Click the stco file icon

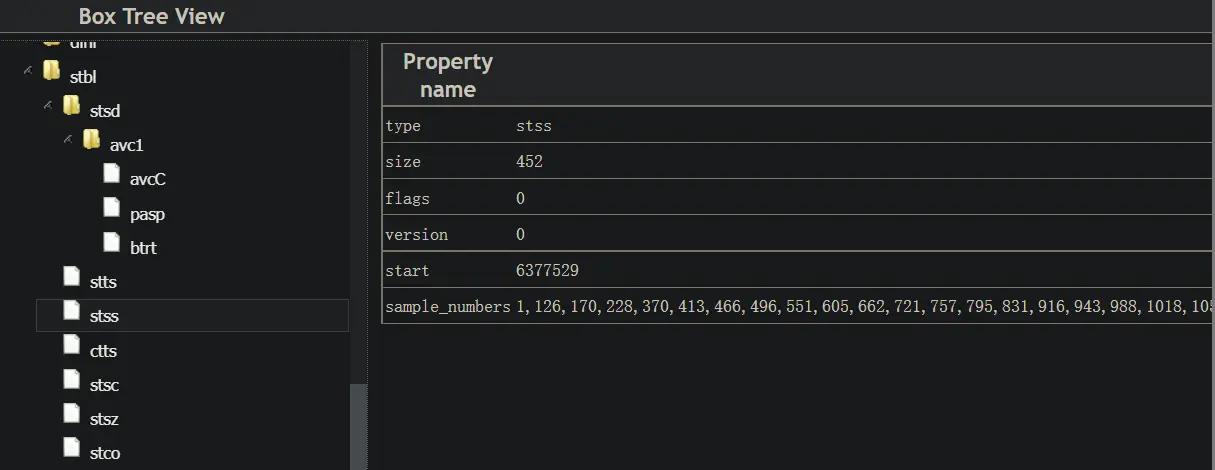pos(71,448)
